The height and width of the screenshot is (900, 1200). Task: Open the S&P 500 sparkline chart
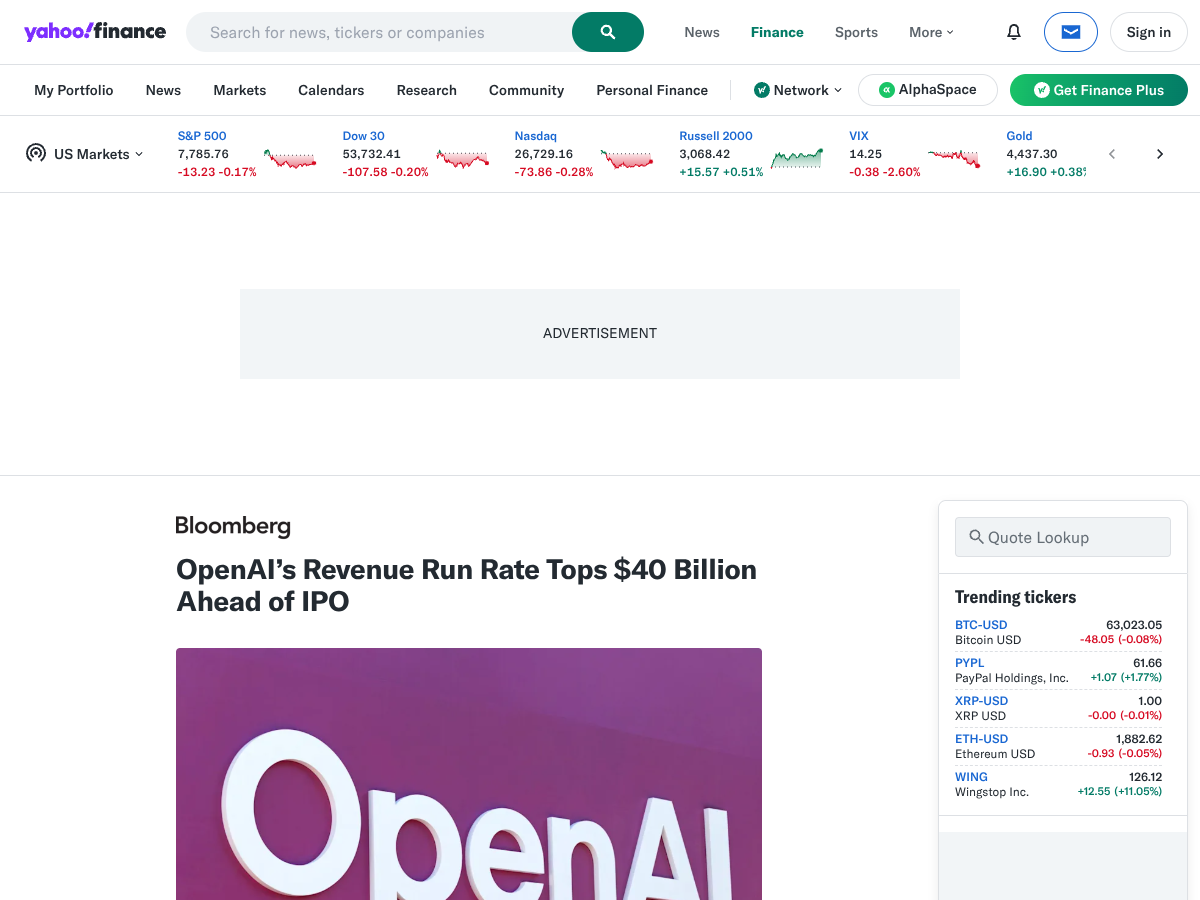tap(291, 158)
